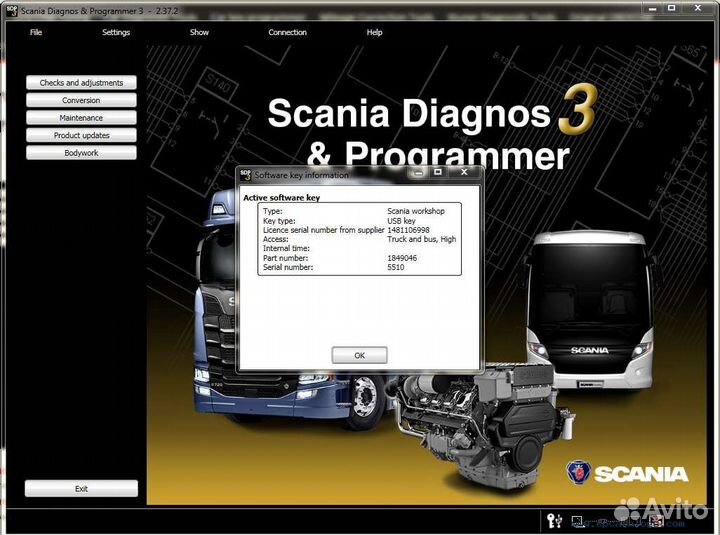Confirm the key info dialog with OK
Screen dimensions: 720x535
coord(360,355)
